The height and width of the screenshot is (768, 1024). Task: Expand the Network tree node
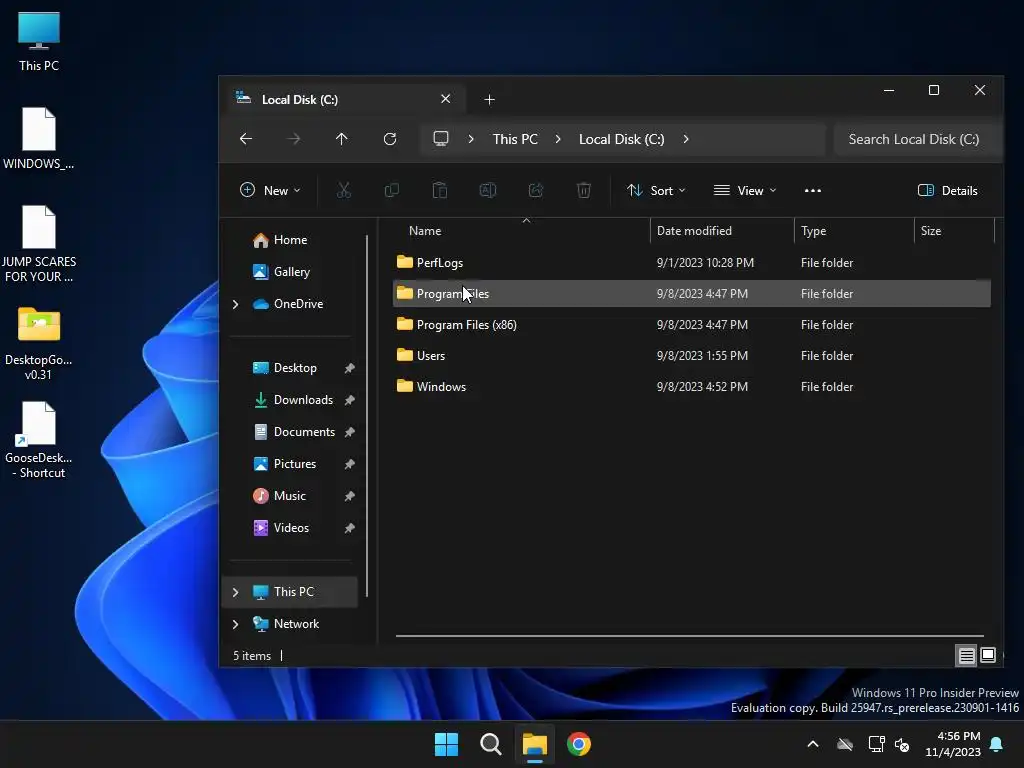coord(236,624)
